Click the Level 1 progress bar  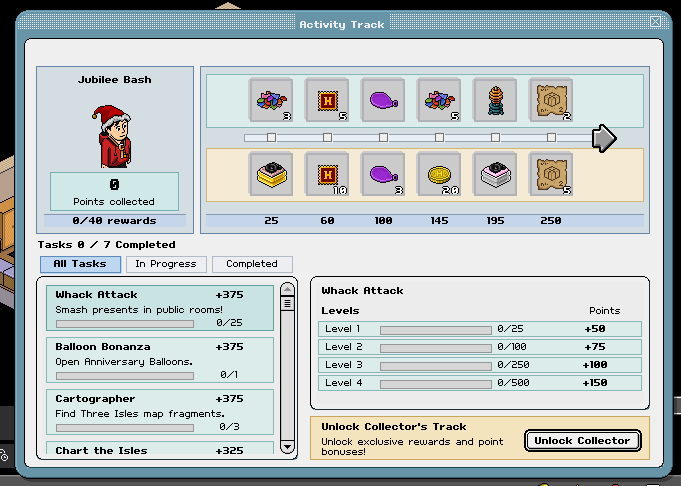pos(436,331)
